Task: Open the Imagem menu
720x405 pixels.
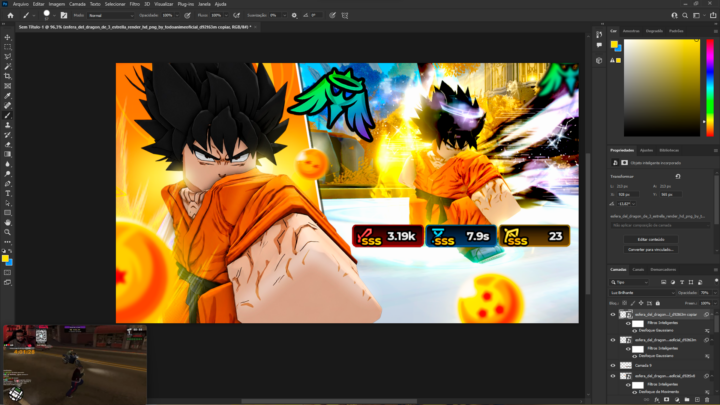Action: 57,4
